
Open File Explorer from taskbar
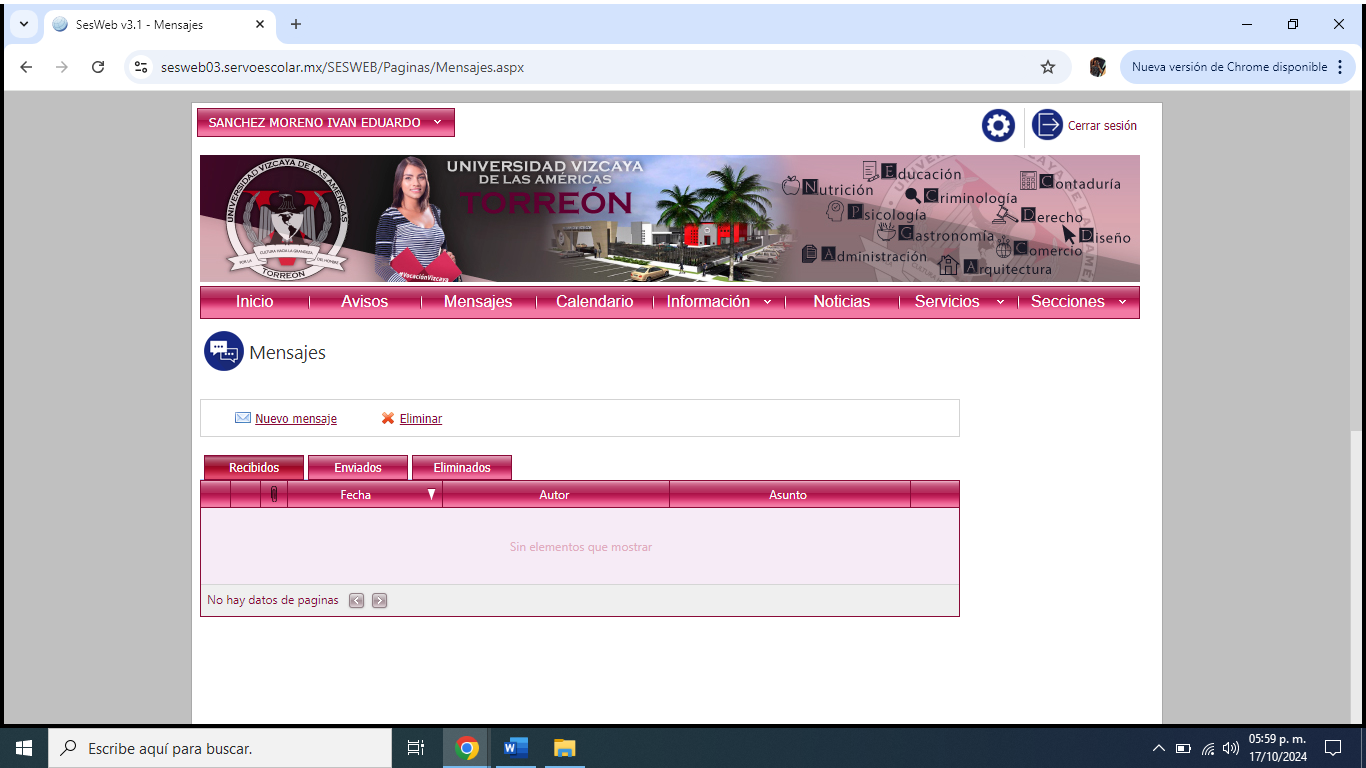pos(565,747)
